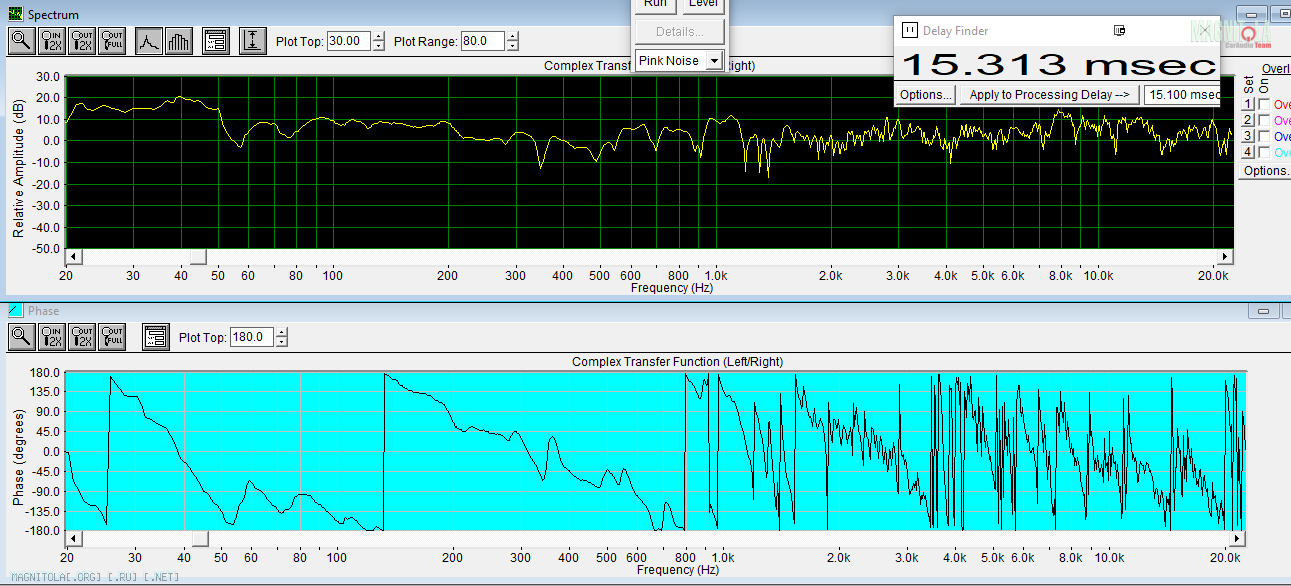Open Spectrum plot properties dialog icon
This screenshot has height=586, width=1291.
point(215,41)
